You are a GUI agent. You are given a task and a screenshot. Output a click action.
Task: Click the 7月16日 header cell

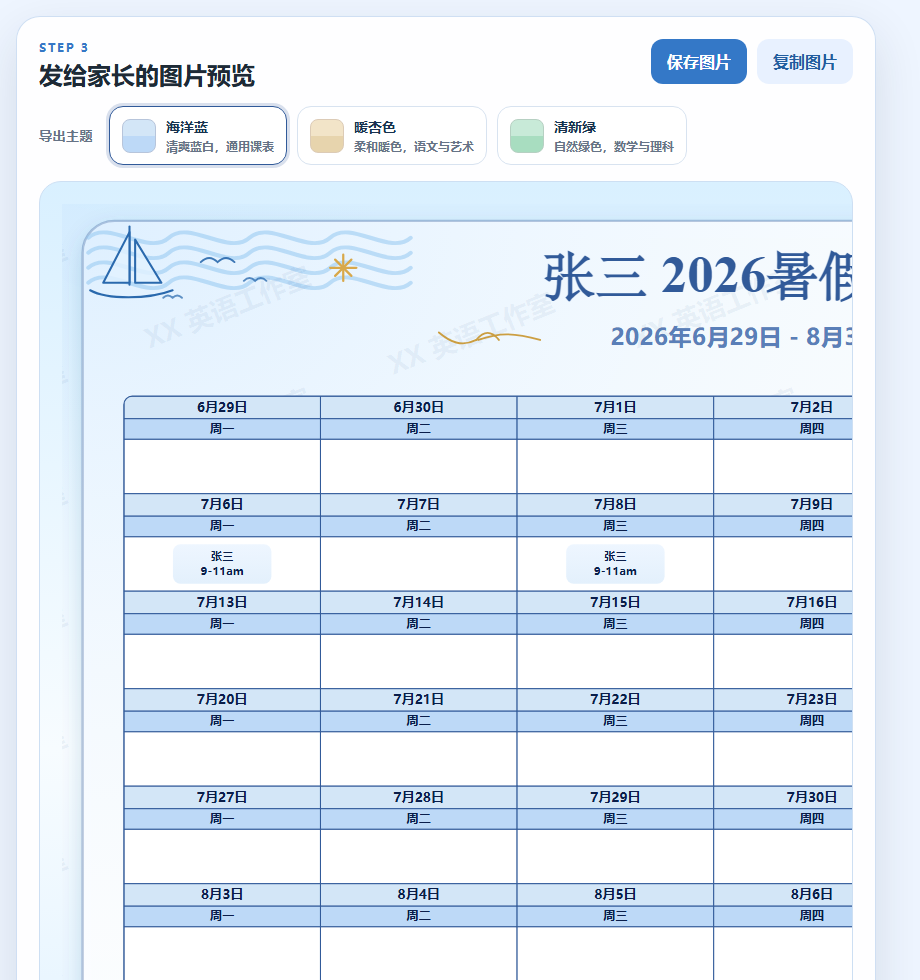783,602
